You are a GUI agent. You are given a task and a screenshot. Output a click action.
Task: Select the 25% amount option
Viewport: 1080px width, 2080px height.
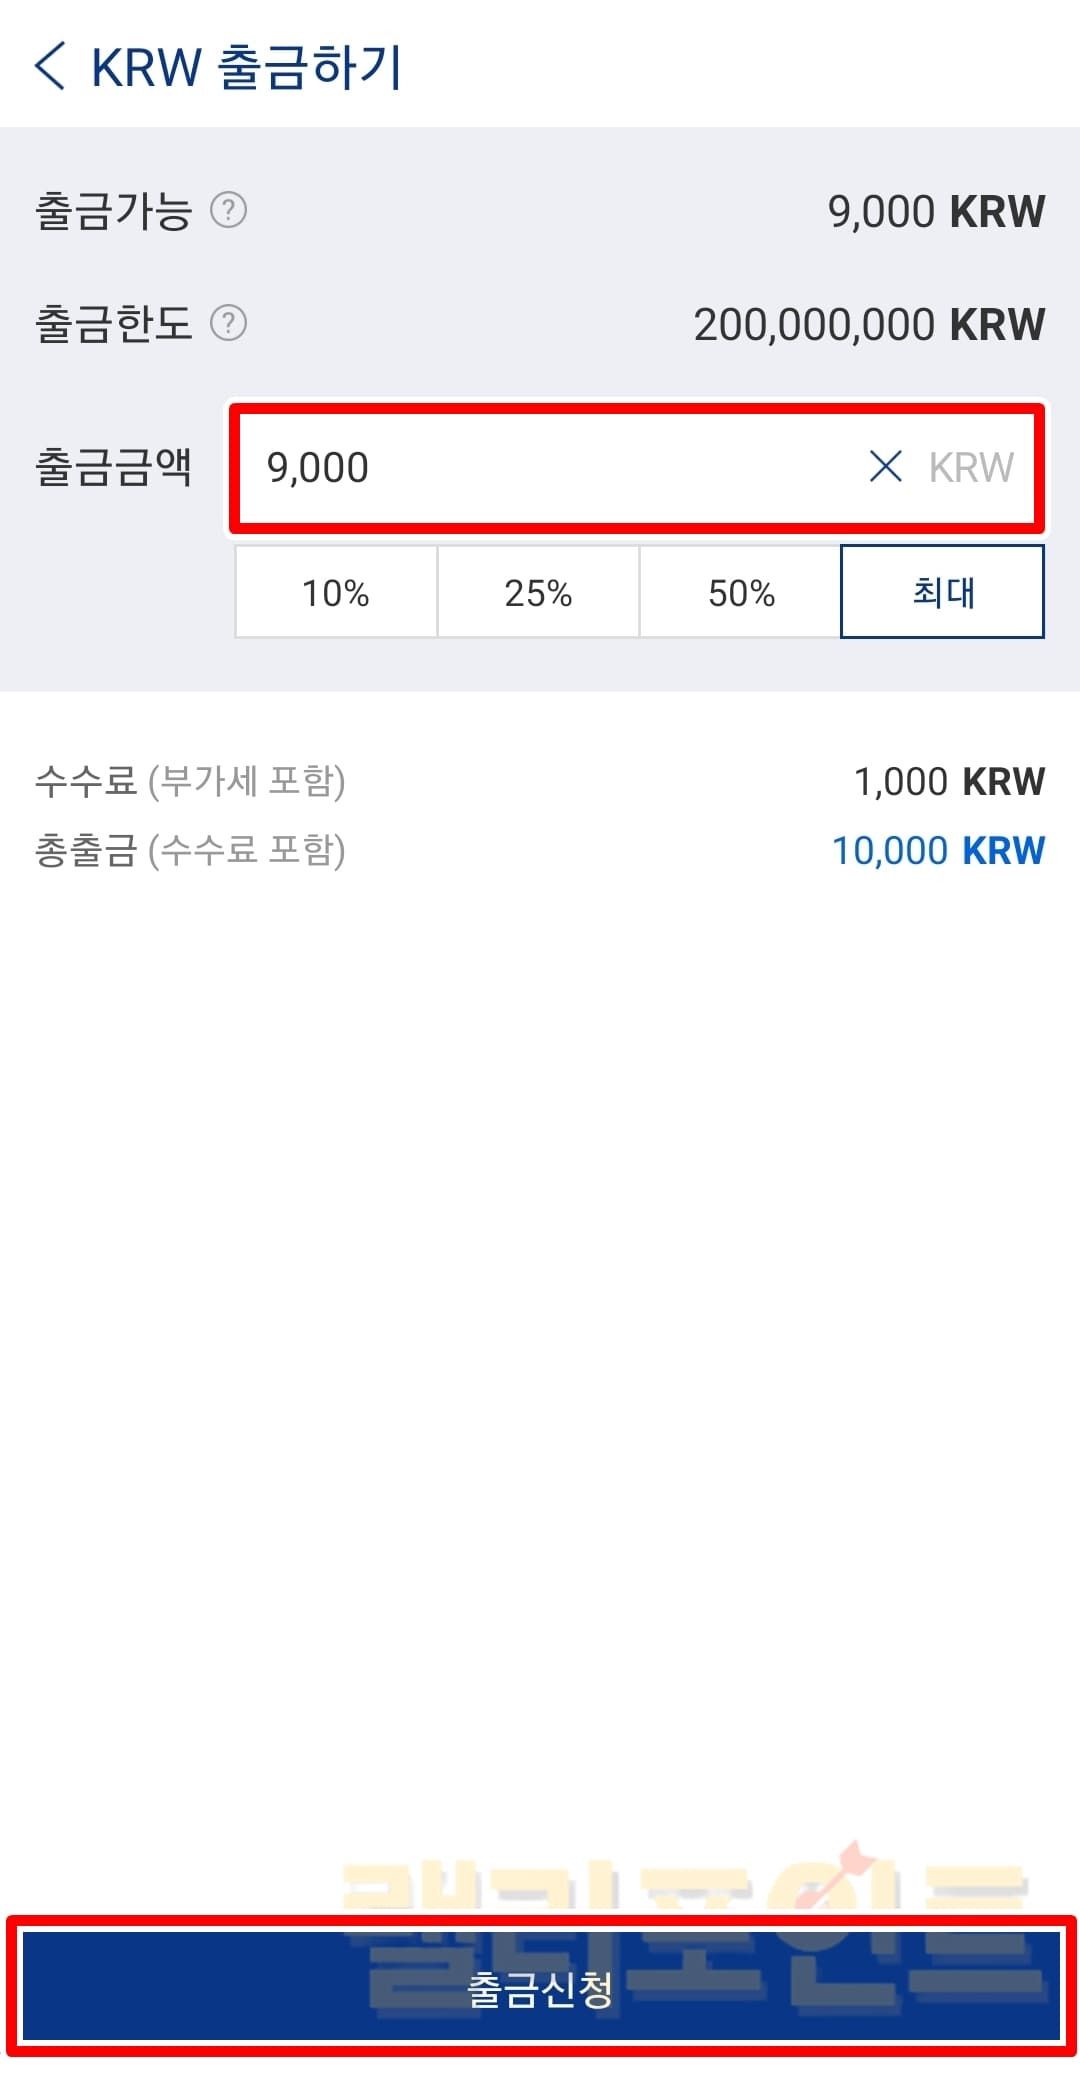tap(538, 592)
